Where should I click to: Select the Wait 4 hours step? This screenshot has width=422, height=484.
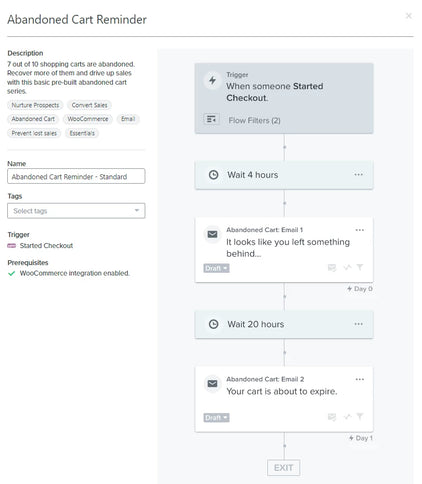tap(284, 175)
